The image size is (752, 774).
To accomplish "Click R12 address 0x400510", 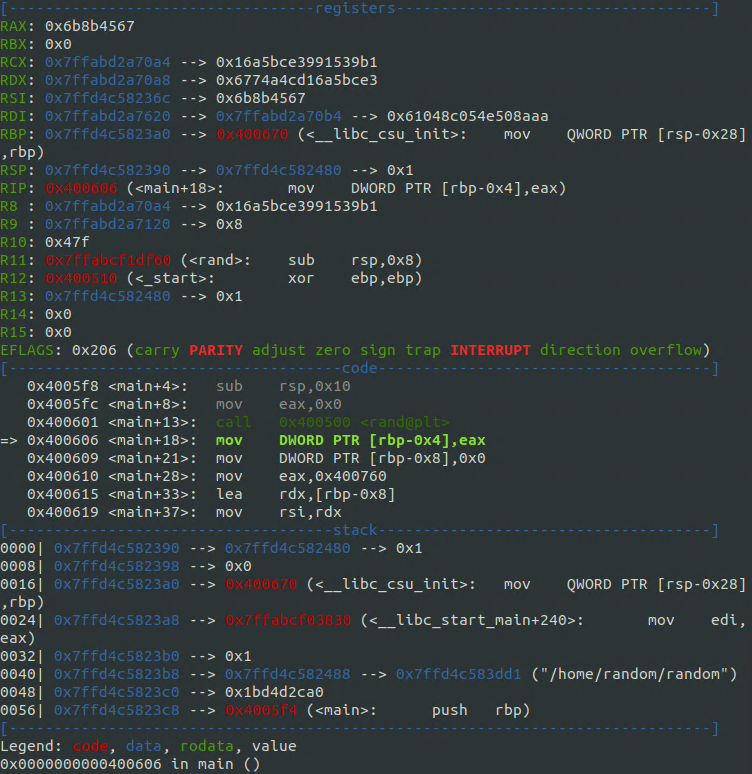I will point(81,278).
